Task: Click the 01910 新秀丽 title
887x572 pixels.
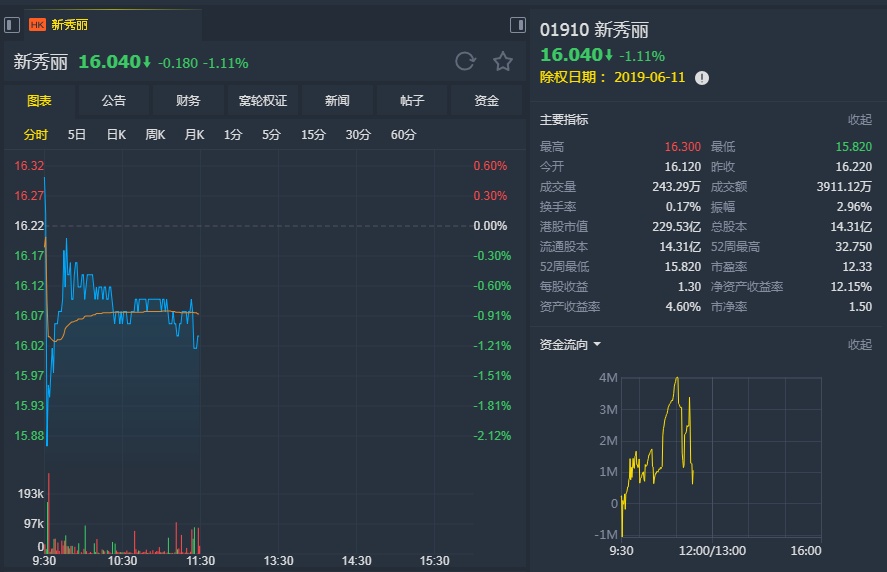Action: coord(594,29)
